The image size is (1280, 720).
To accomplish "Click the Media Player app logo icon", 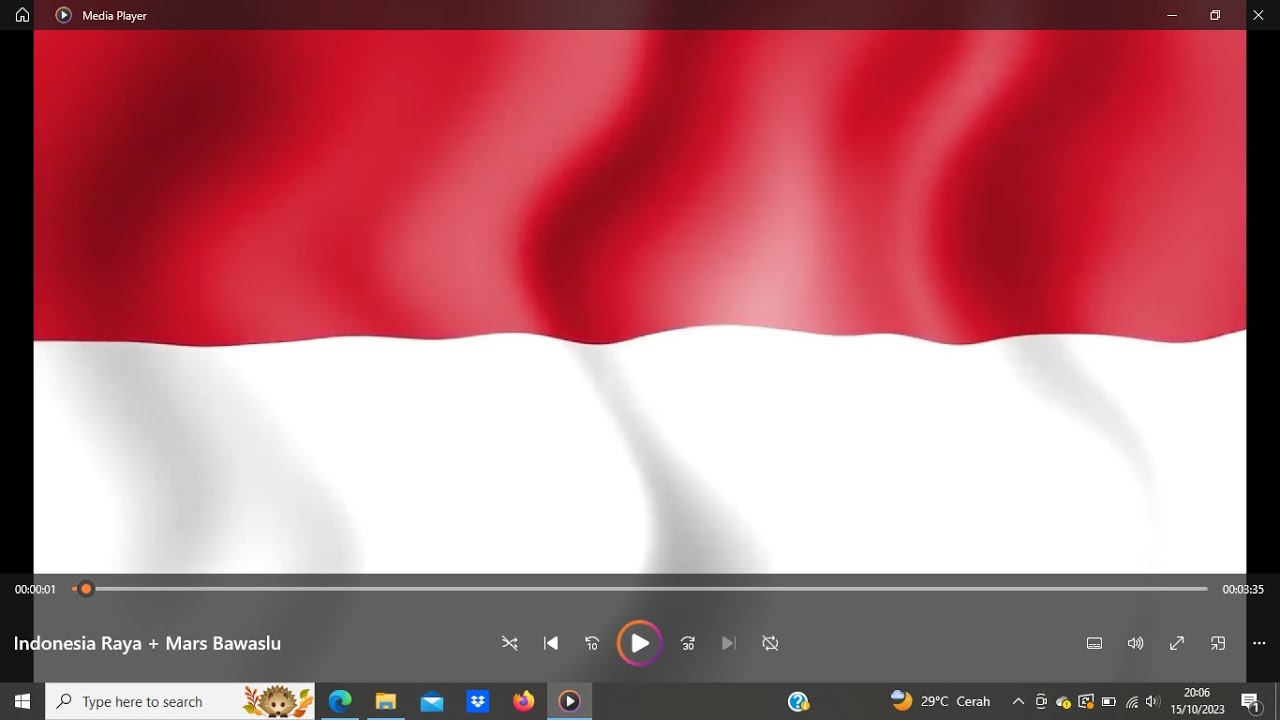I will (x=63, y=15).
